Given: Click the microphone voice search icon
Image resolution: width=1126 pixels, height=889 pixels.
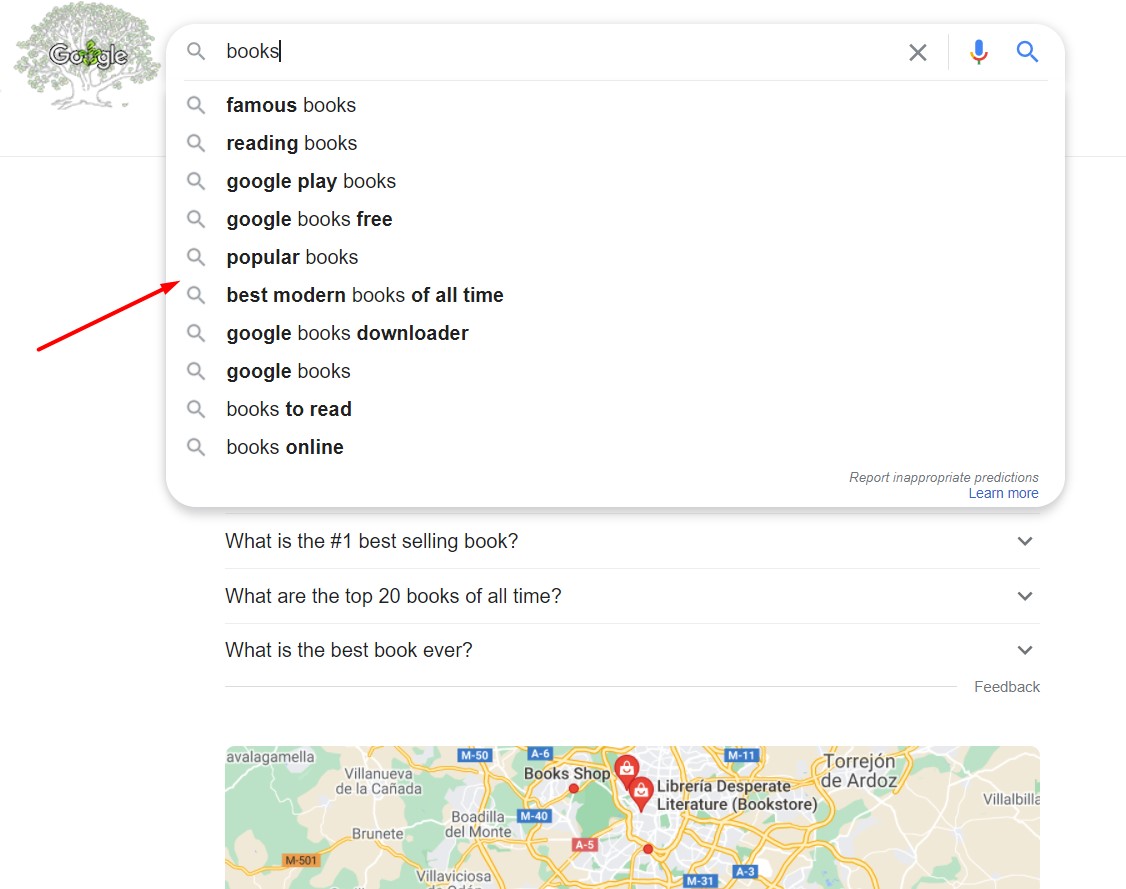Looking at the screenshot, I should pyautogui.click(x=978, y=51).
